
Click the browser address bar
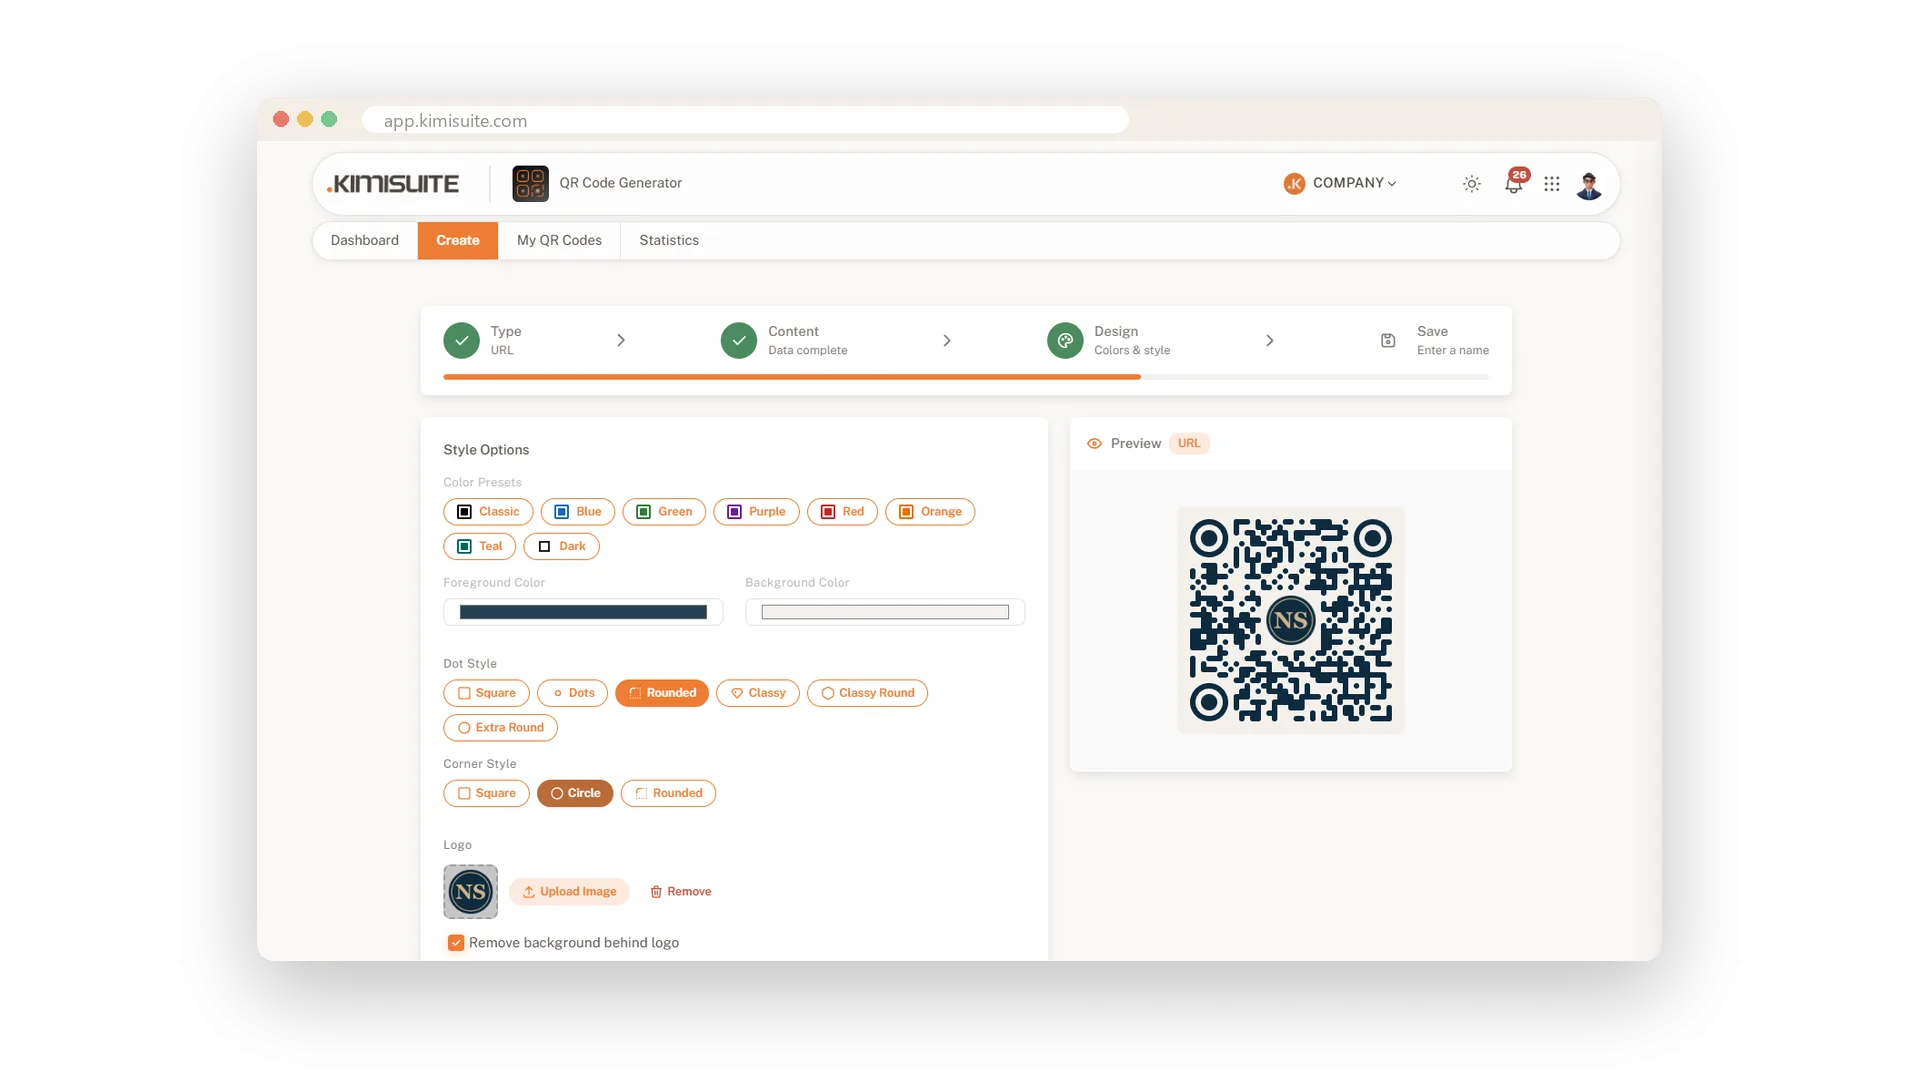745,120
